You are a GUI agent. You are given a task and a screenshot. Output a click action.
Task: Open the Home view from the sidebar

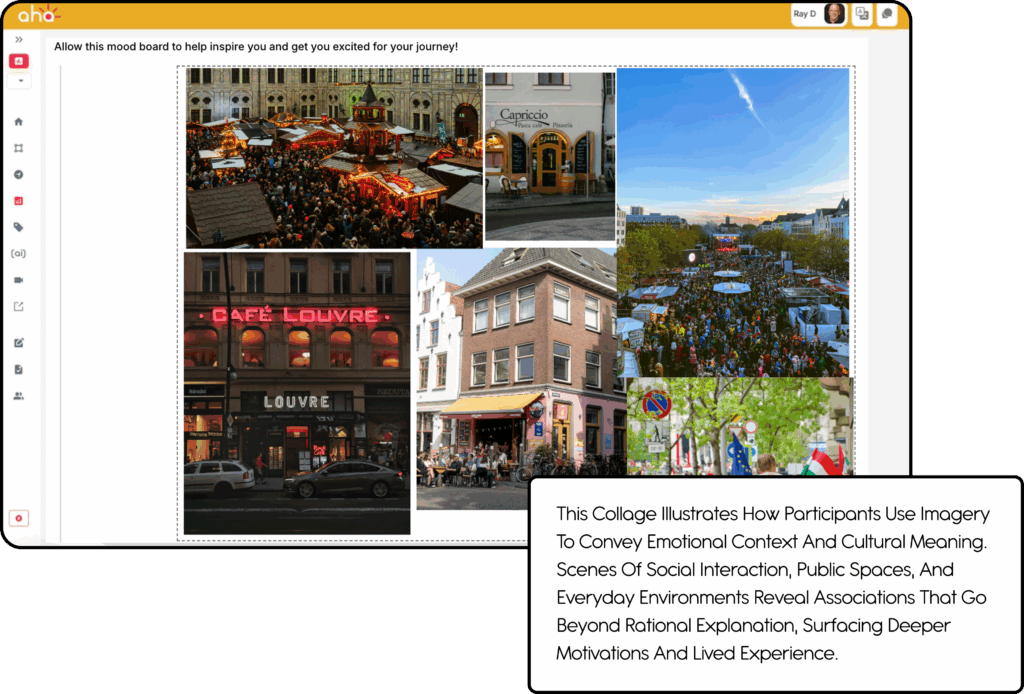click(19, 120)
